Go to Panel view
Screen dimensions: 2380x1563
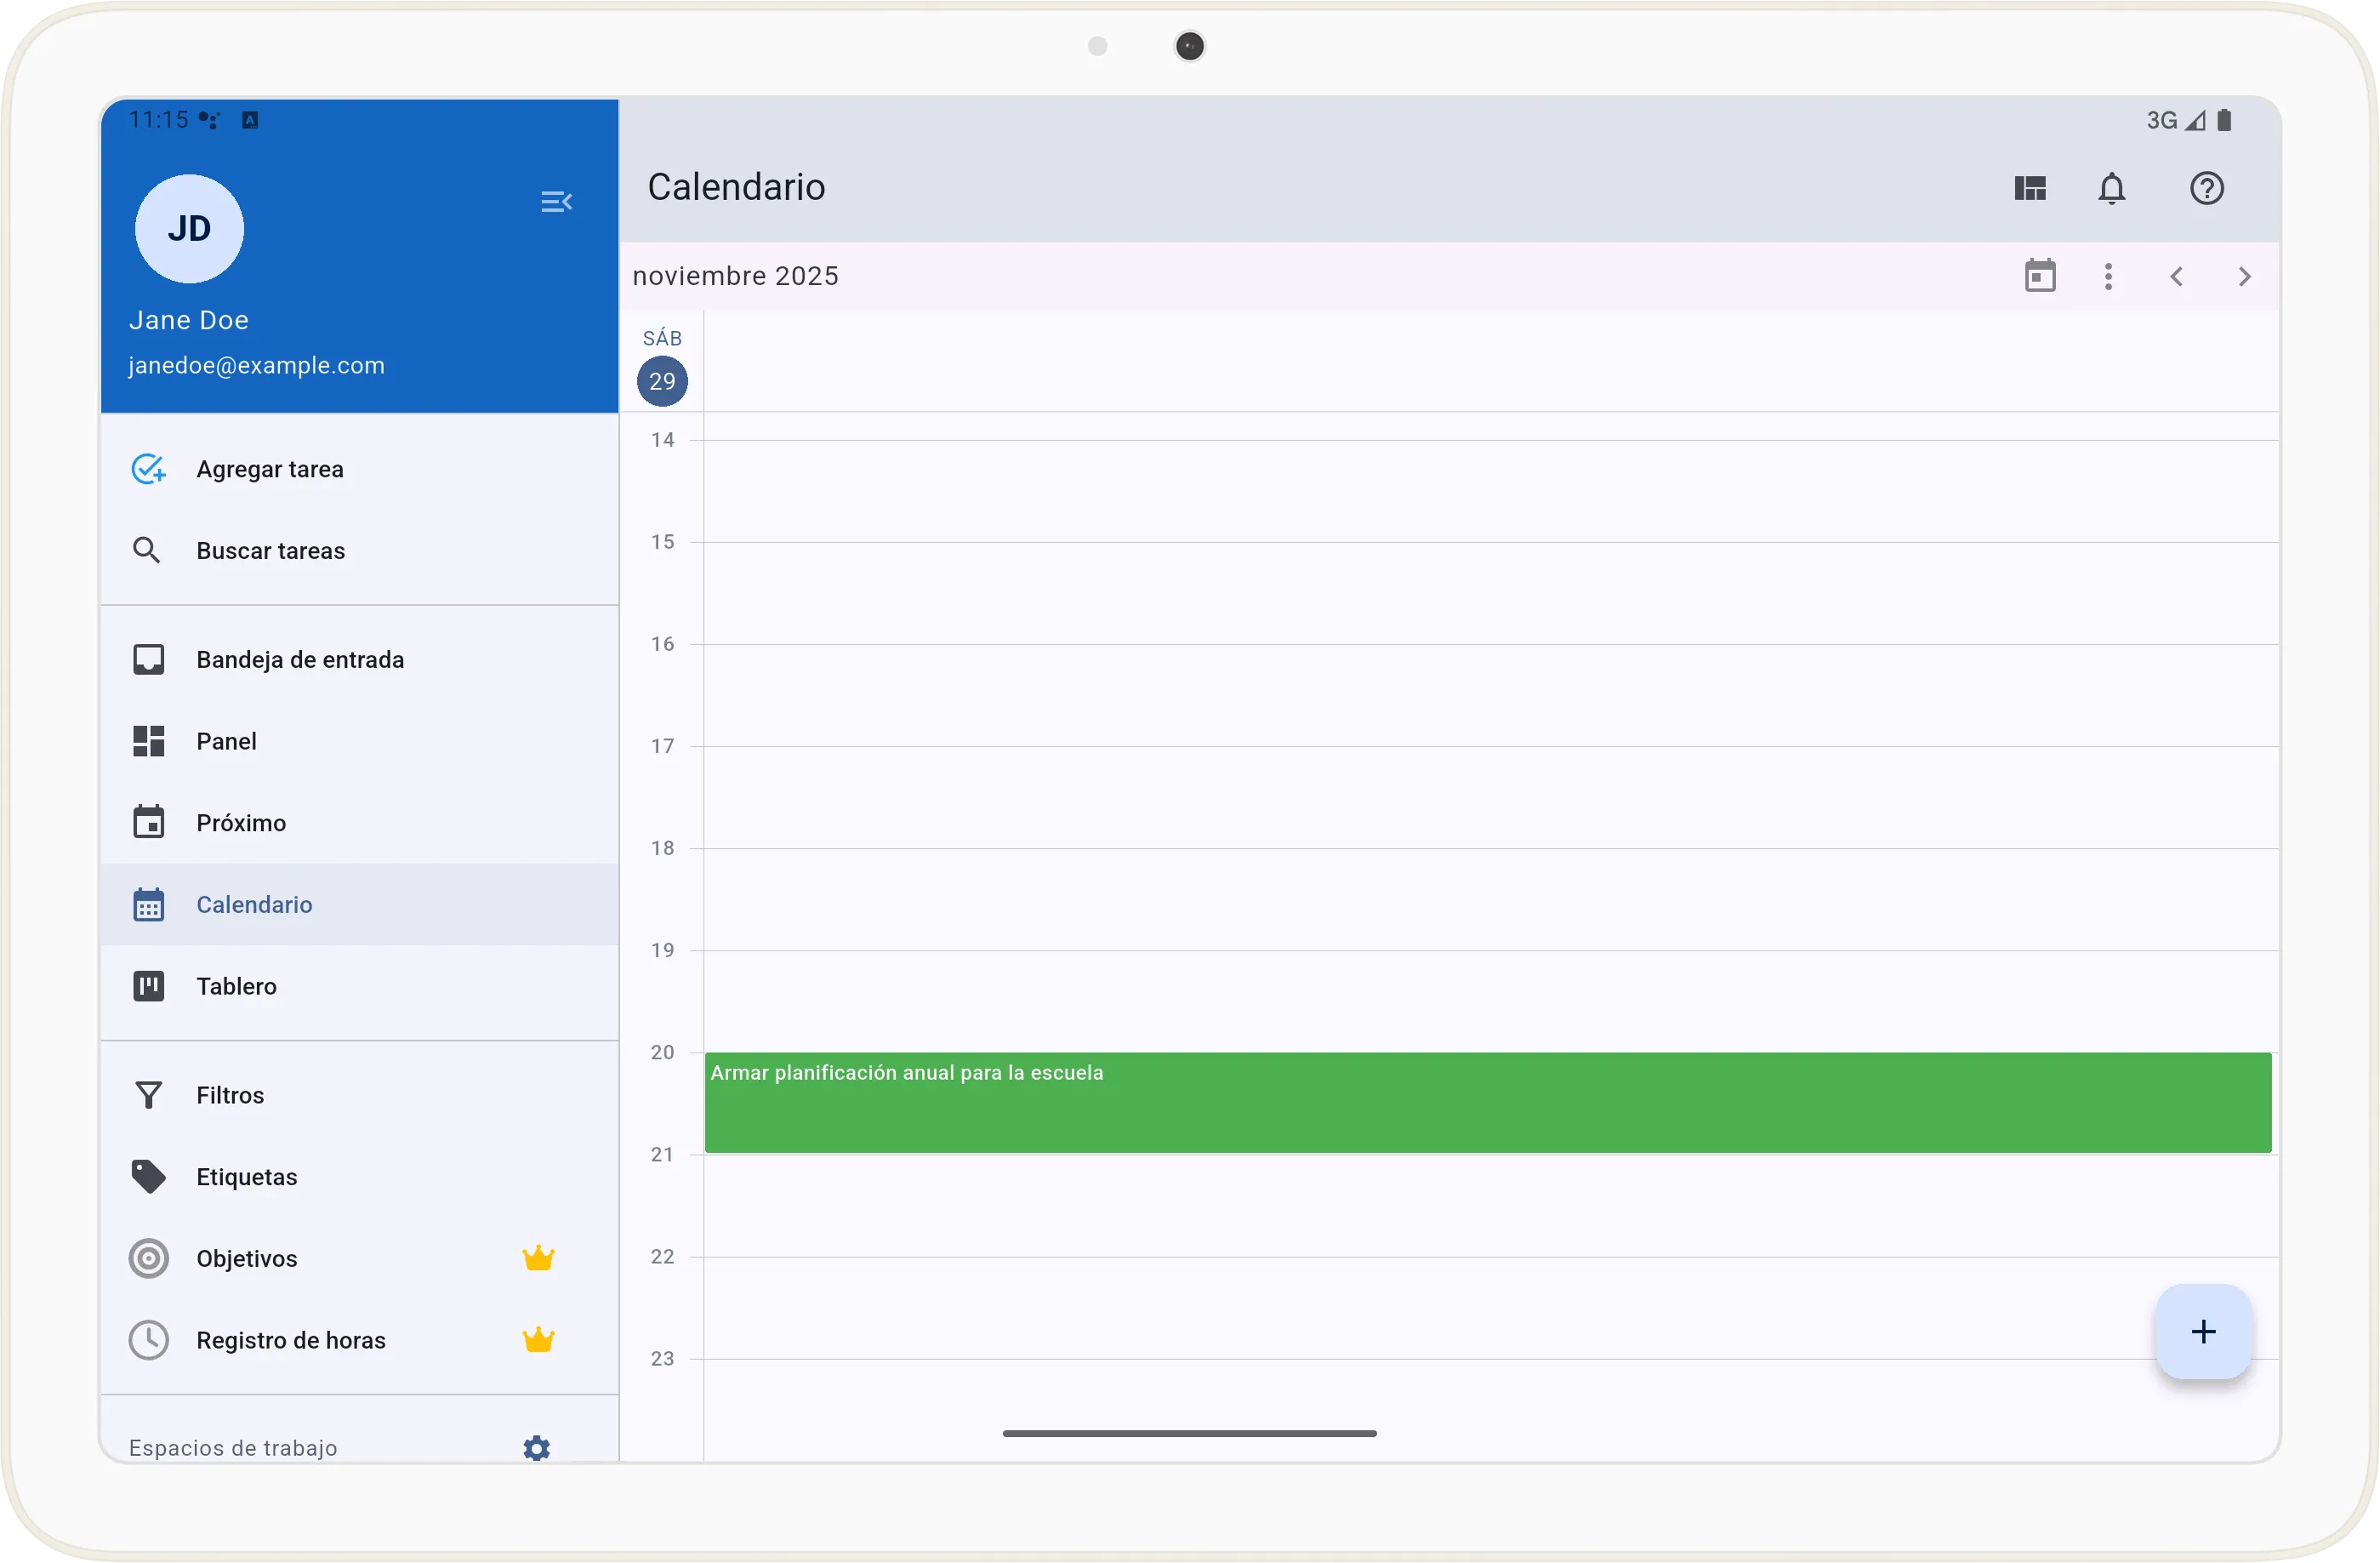coord(227,741)
